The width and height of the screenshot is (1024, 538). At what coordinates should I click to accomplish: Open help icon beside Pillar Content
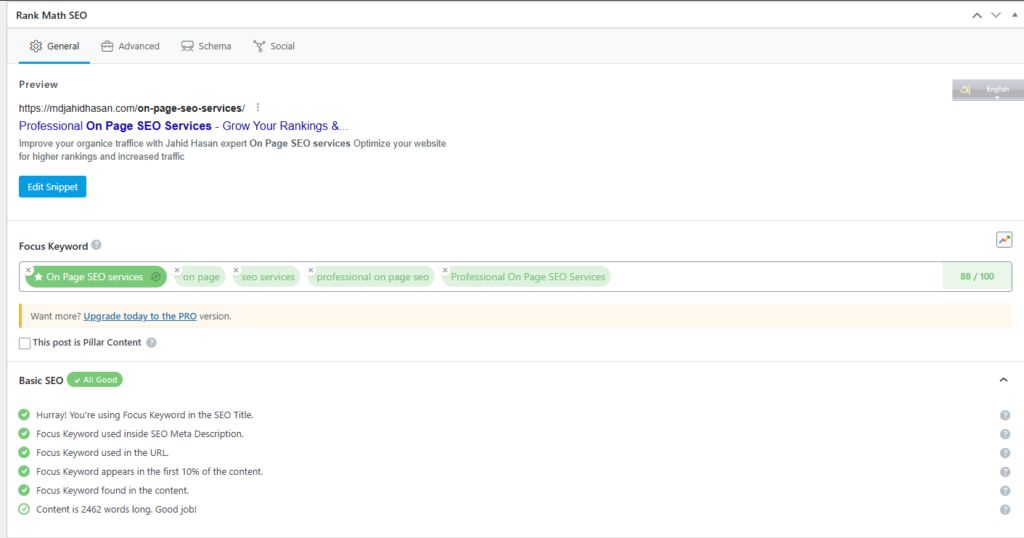pos(152,343)
